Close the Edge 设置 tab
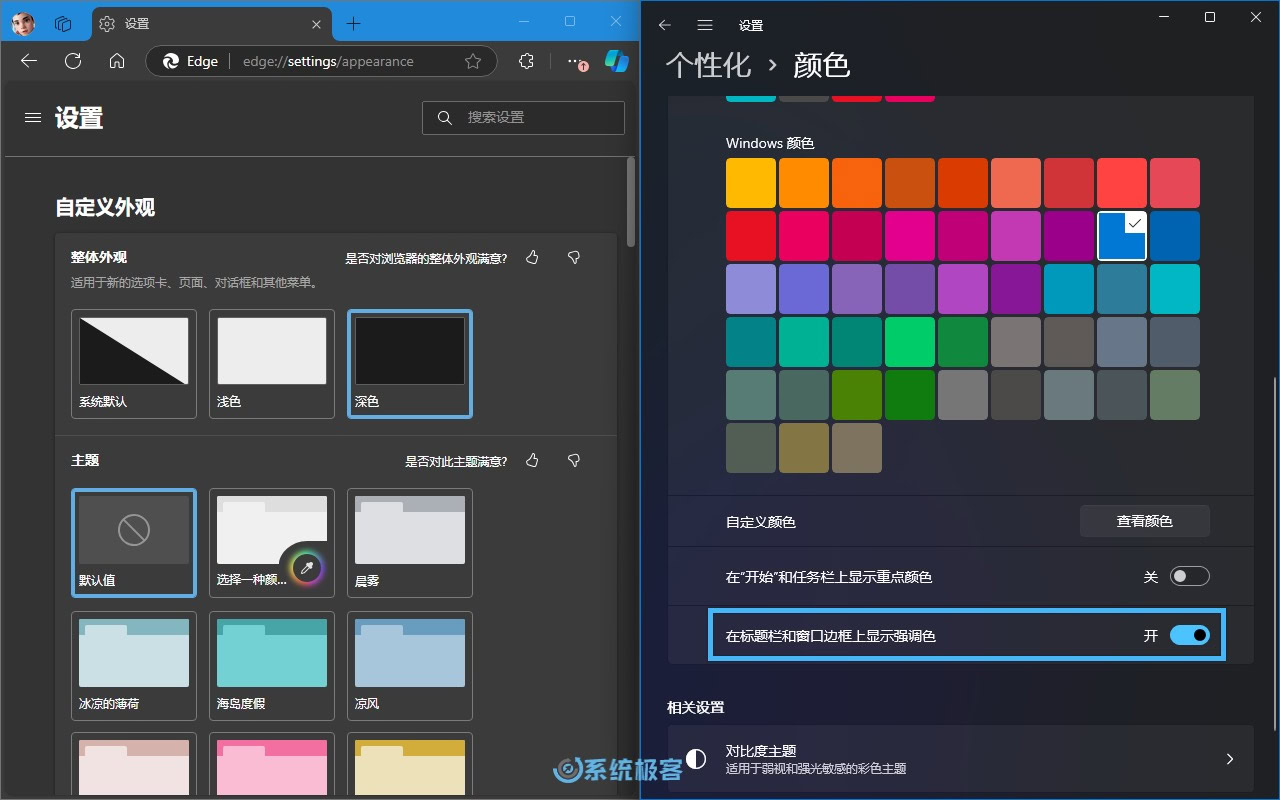This screenshot has width=1280, height=800. pyautogui.click(x=316, y=23)
